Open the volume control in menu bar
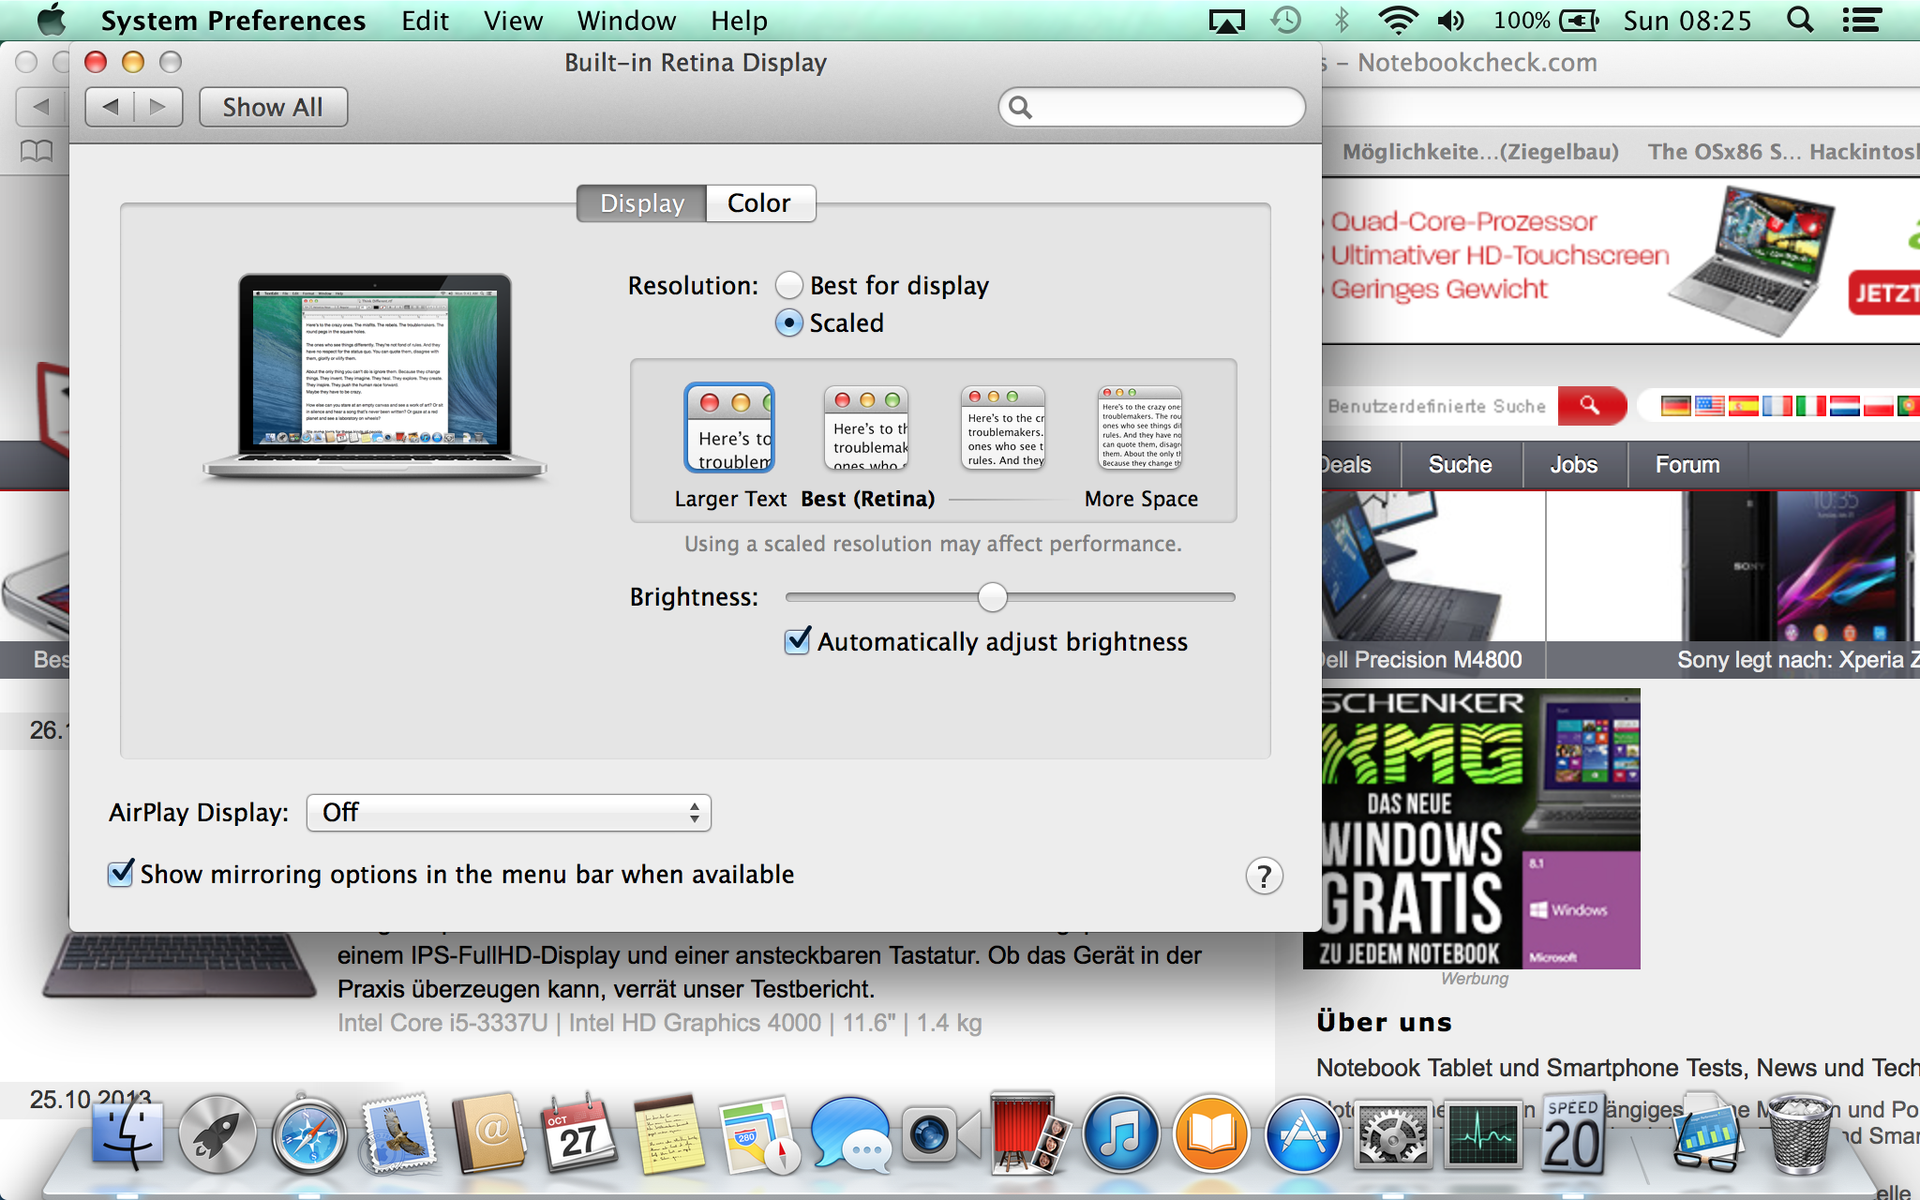The height and width of the screenshot is (1200, 1920). pos(1451,20)
